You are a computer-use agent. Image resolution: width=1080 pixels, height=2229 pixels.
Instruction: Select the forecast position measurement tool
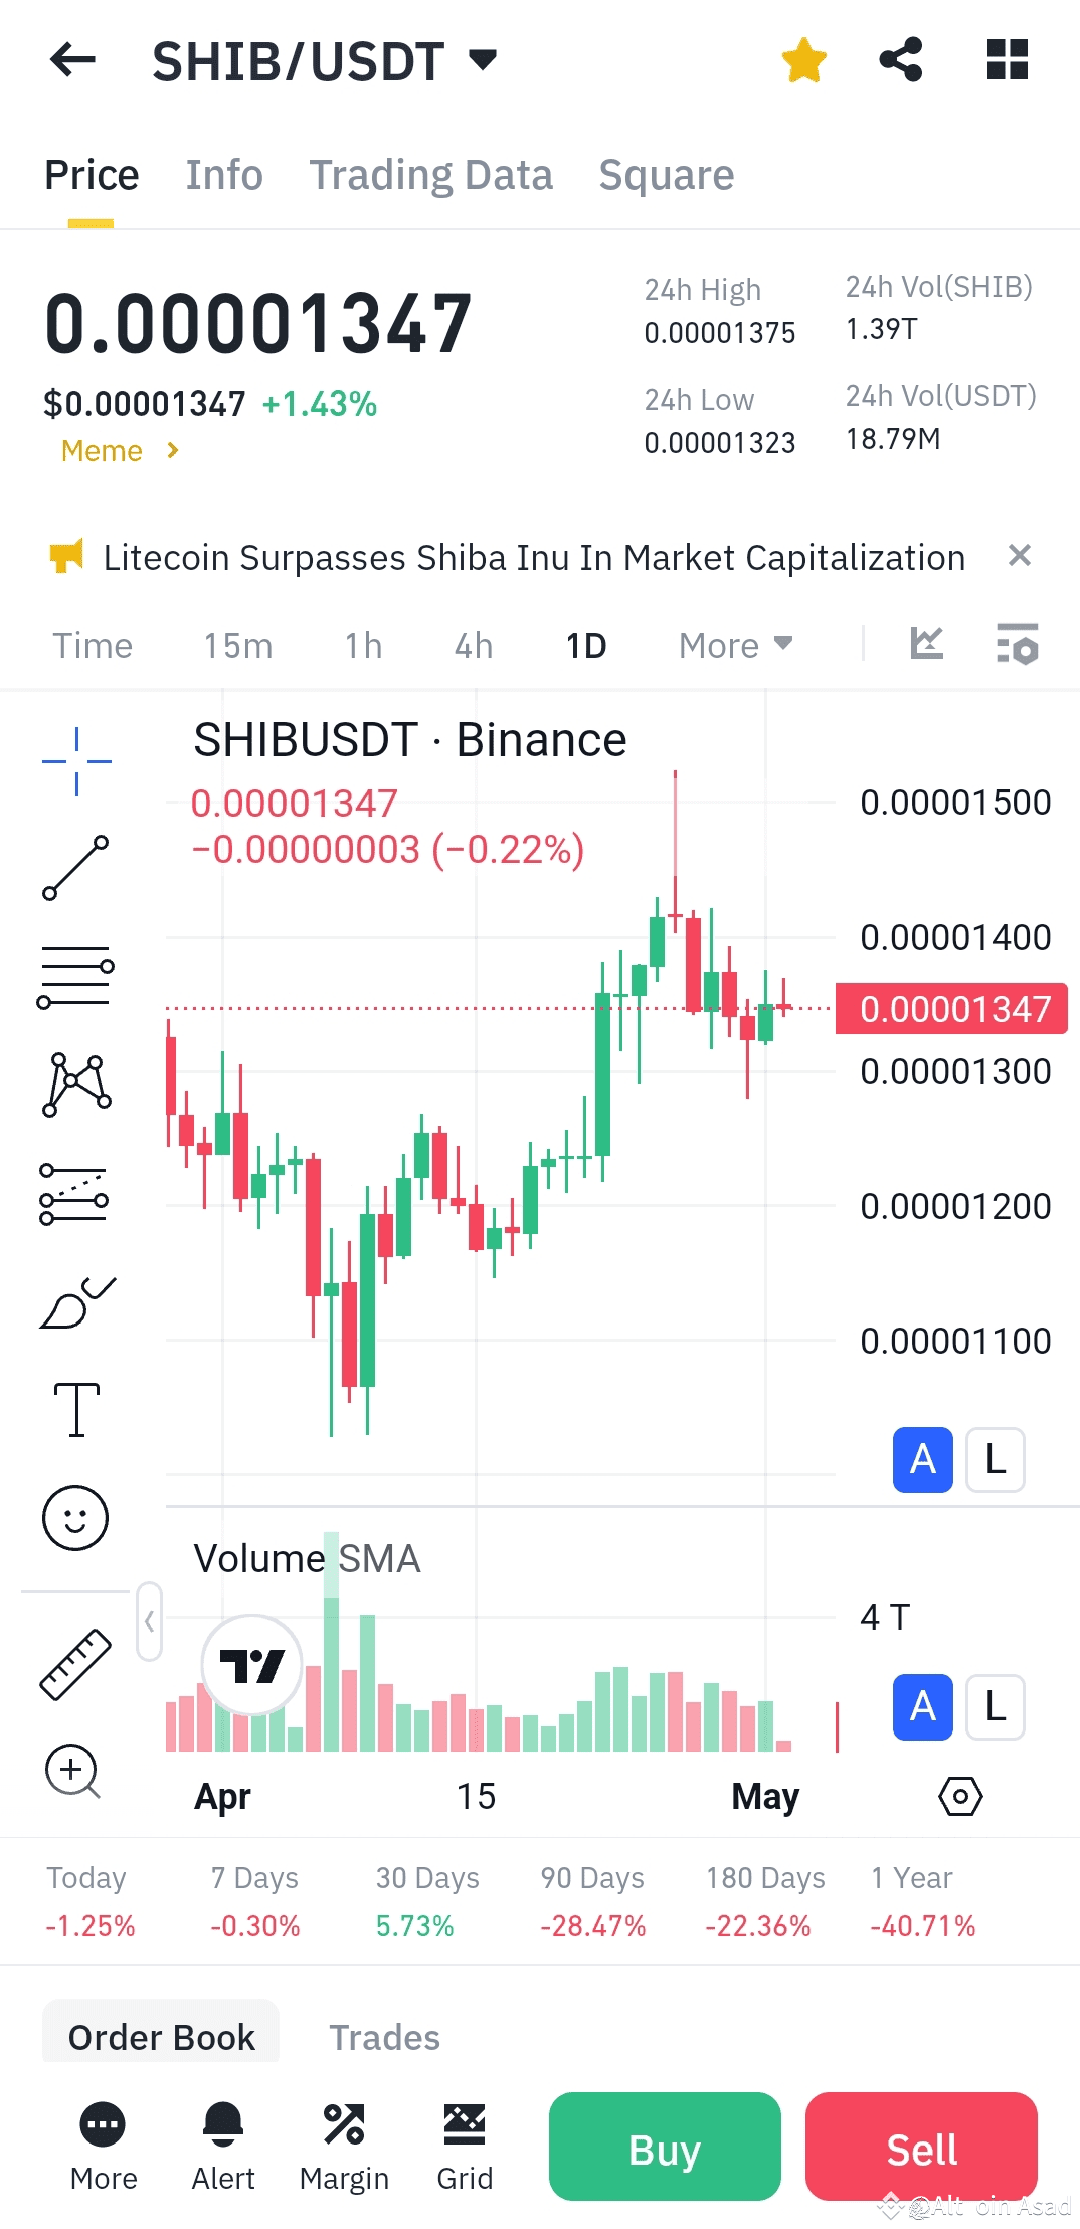75,1194
